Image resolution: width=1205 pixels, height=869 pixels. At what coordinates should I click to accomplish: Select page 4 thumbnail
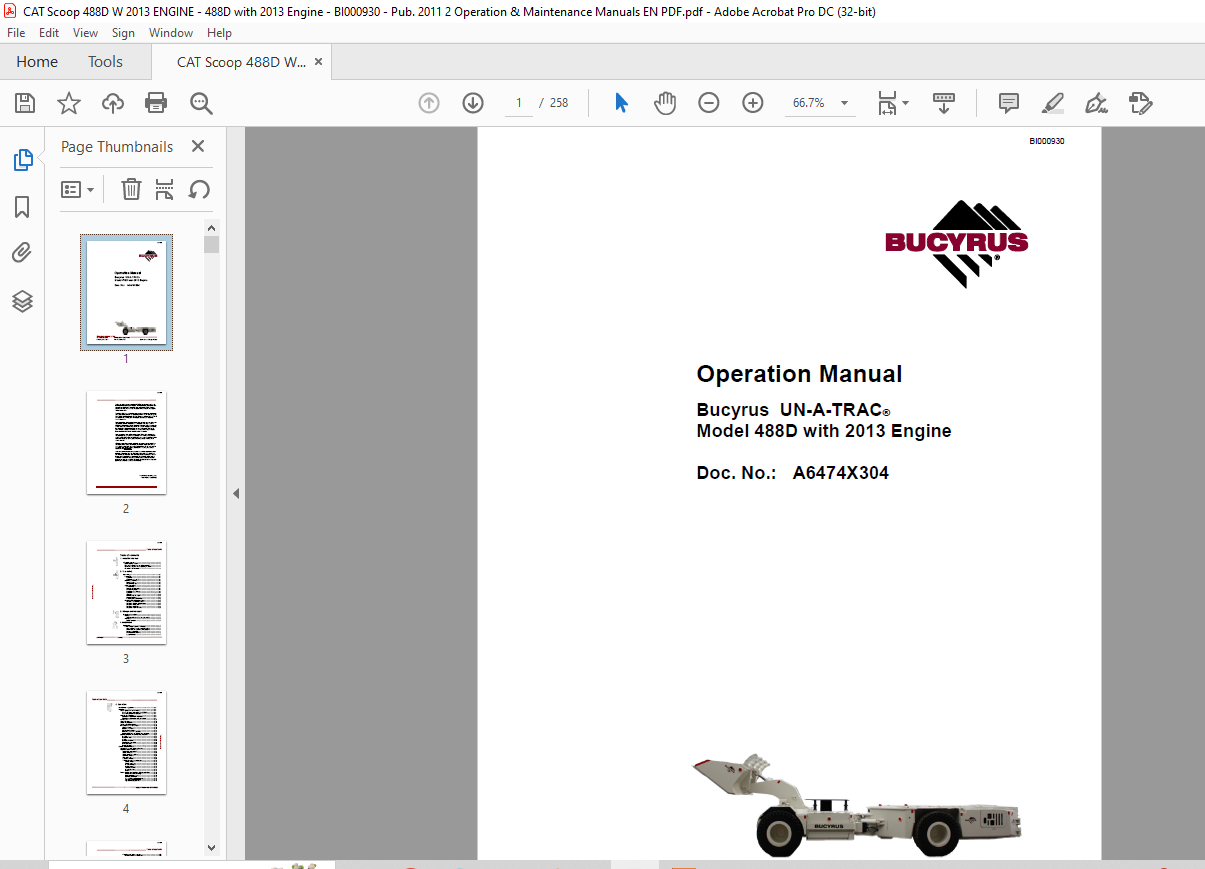(126, 743)
